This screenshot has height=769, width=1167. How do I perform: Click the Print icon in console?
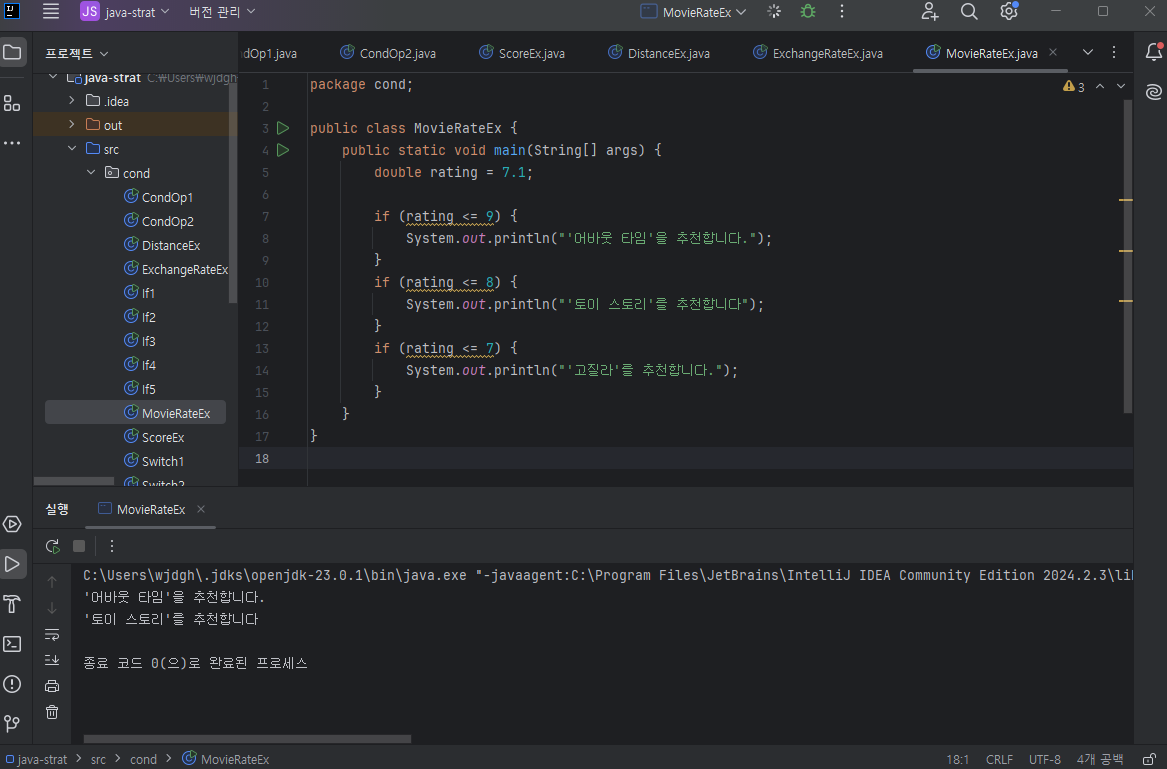point(52,686)
